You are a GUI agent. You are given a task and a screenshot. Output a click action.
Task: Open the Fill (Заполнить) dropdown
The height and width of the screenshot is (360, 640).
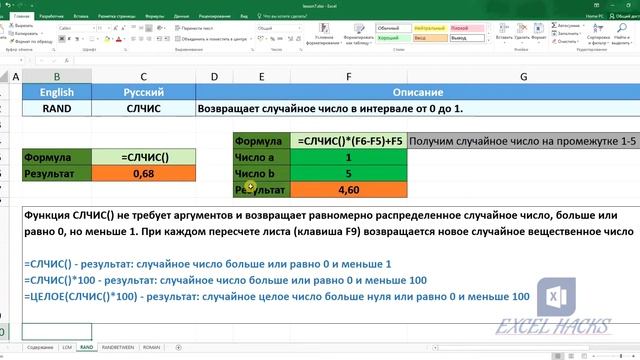(567, 33)
